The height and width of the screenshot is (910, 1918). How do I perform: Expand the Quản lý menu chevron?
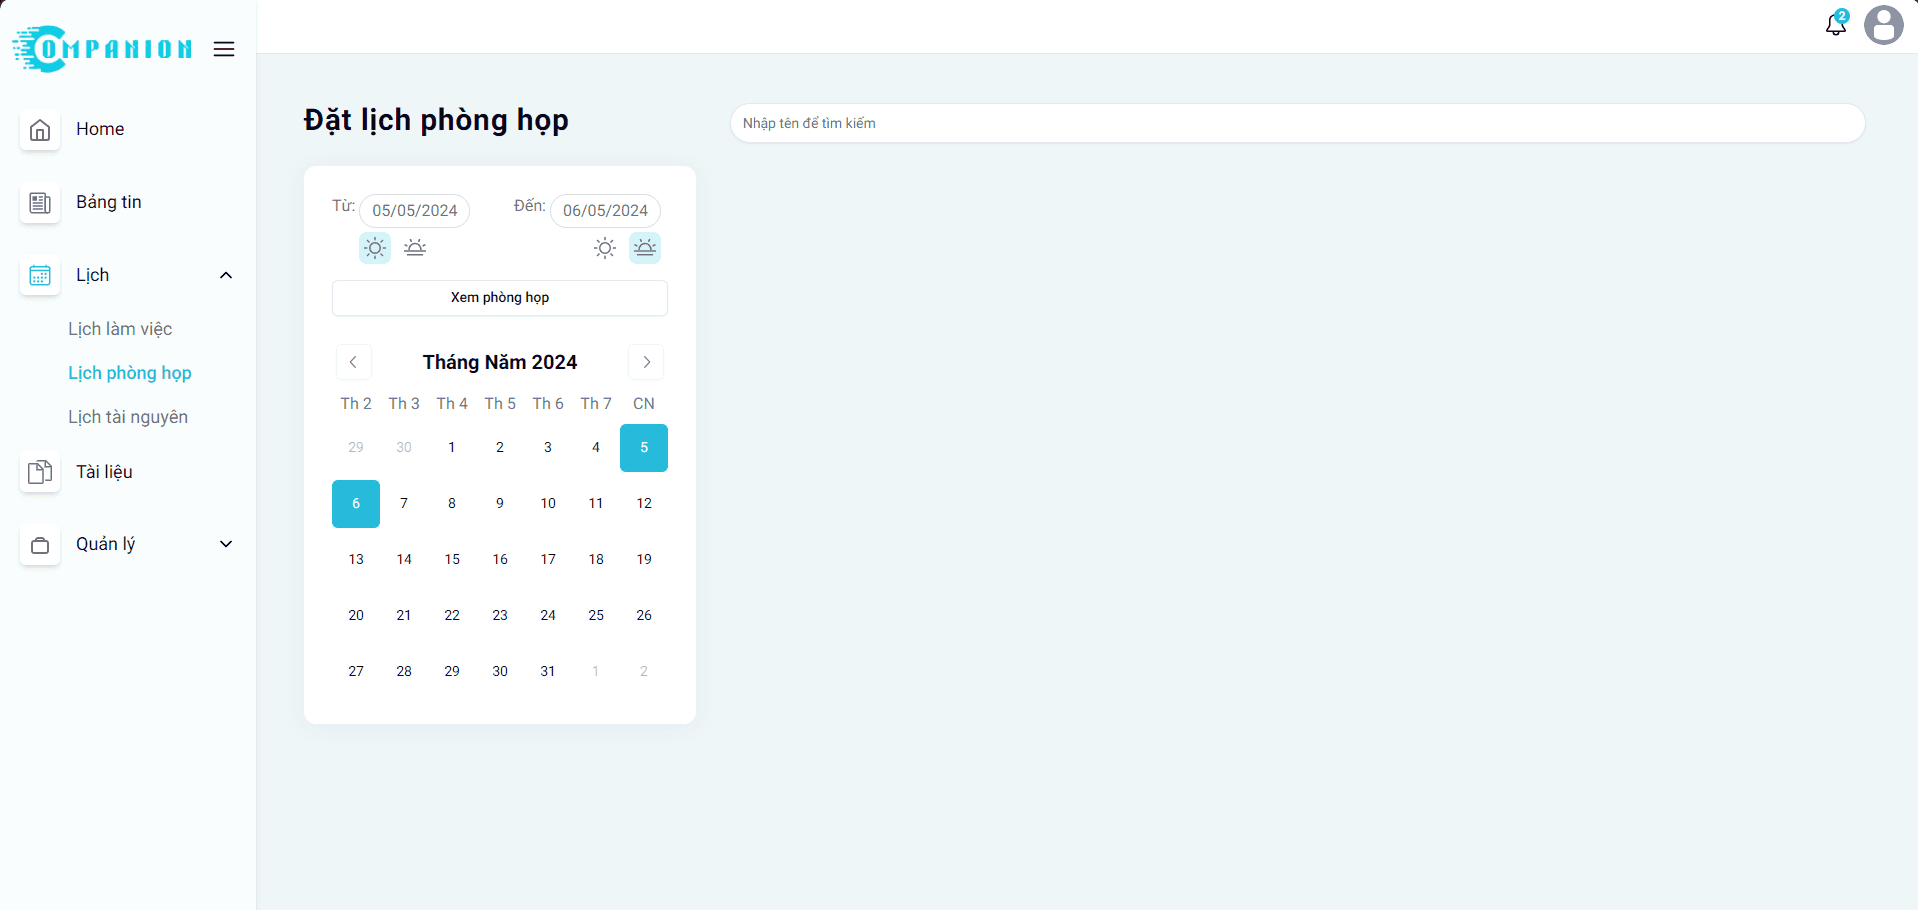(x=226, y=544)
